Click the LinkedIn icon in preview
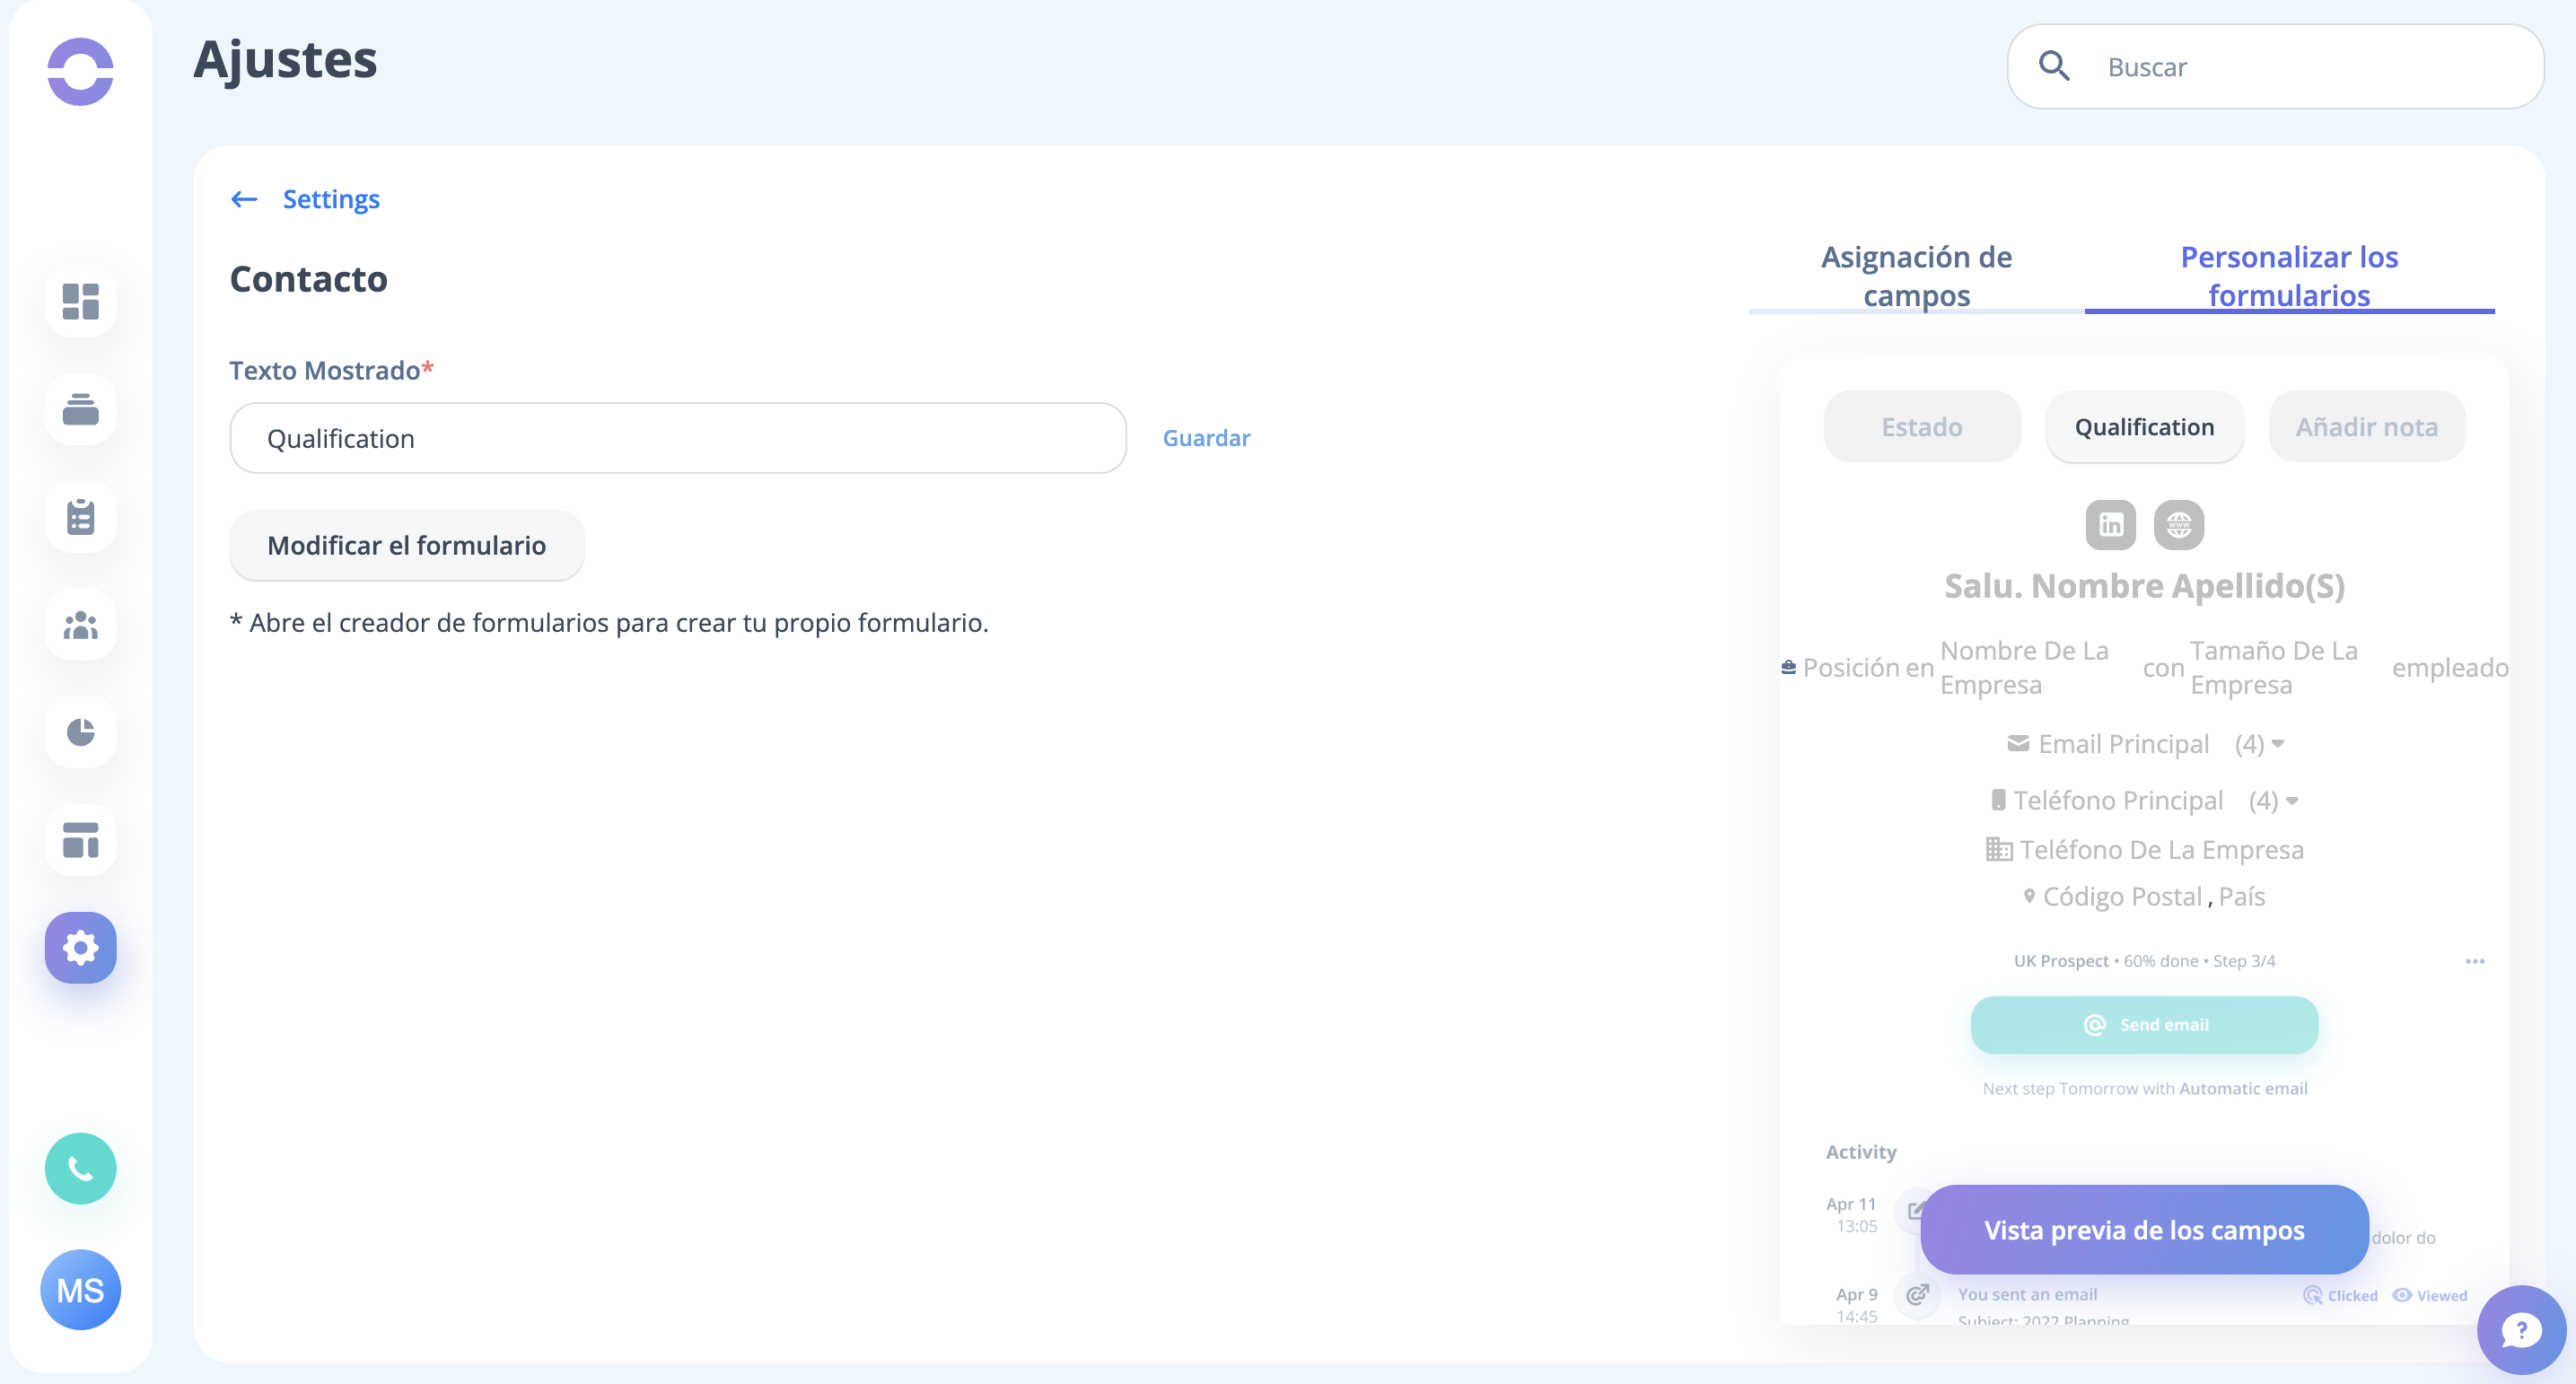 [2110, 524]
